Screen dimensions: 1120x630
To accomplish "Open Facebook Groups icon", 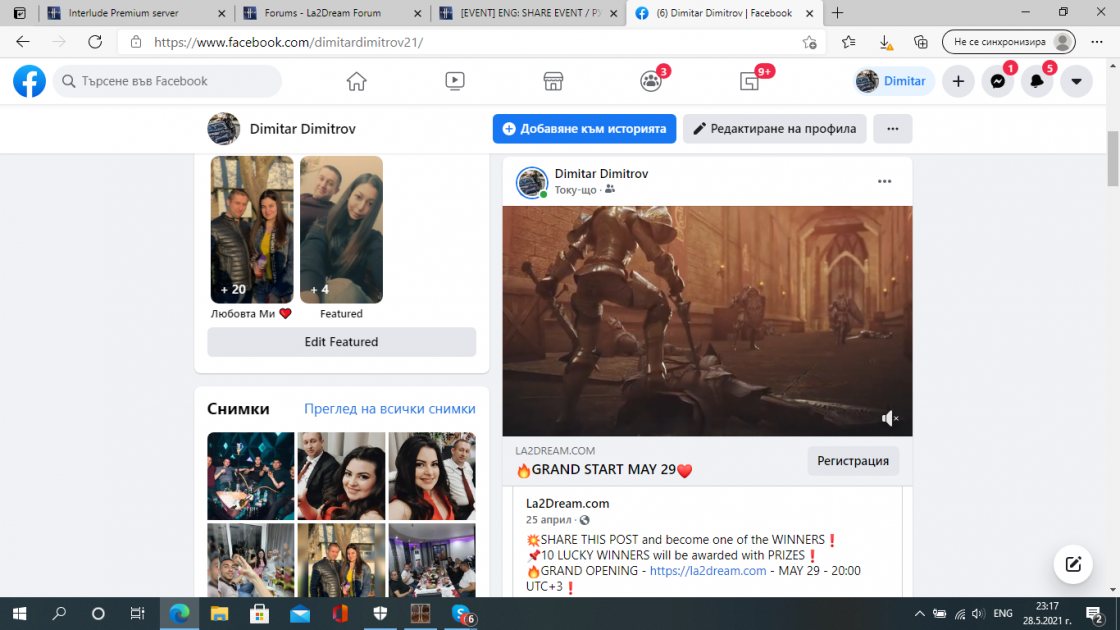I will point(651,81).
